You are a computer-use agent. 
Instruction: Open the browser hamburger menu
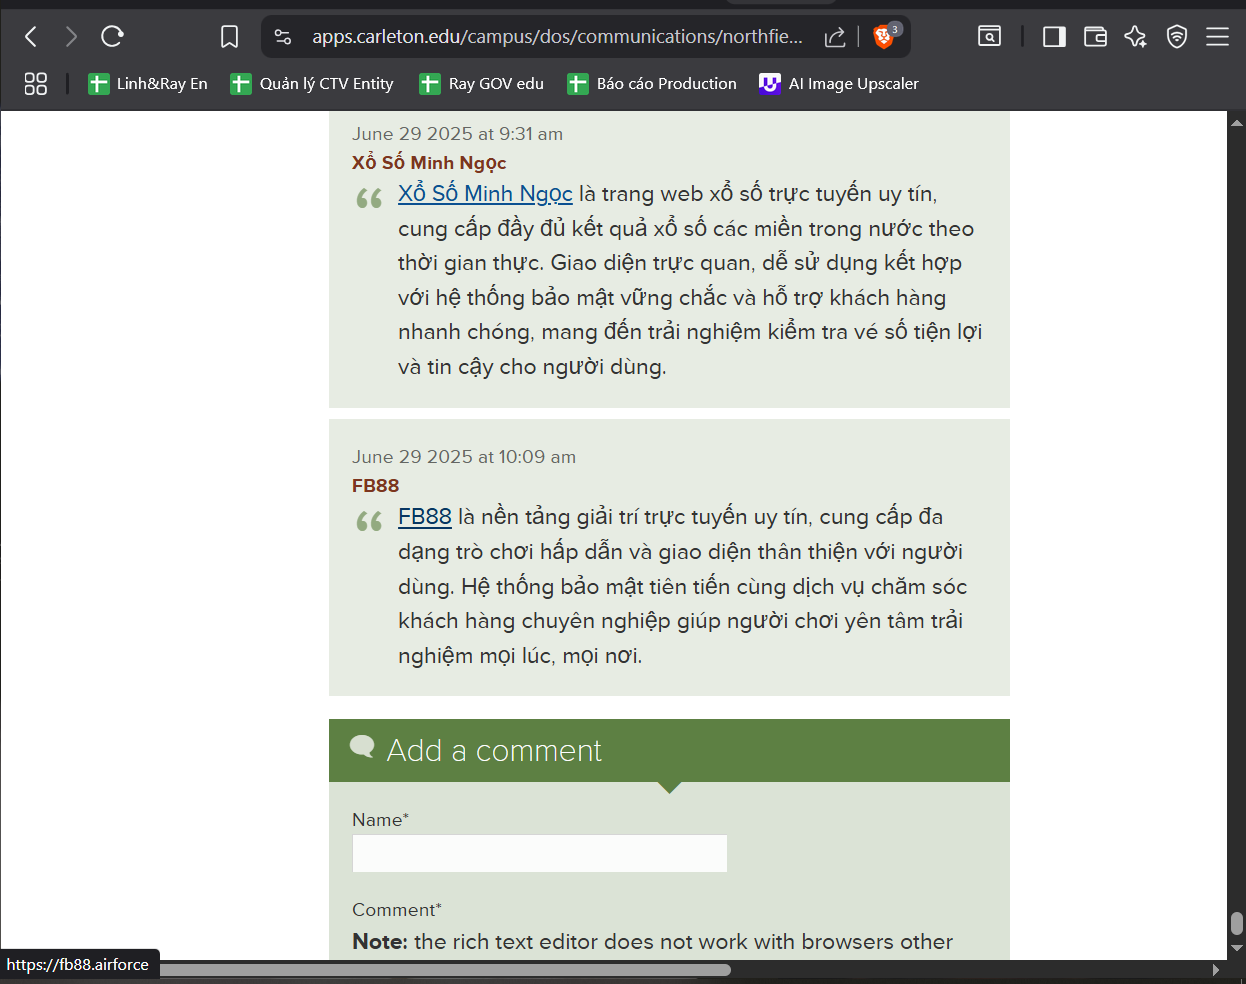coord(1217,37)
